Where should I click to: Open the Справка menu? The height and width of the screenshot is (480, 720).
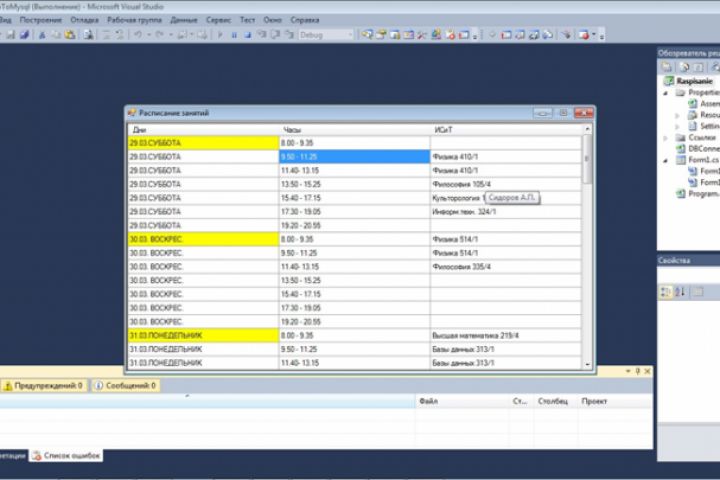point(305,20)
